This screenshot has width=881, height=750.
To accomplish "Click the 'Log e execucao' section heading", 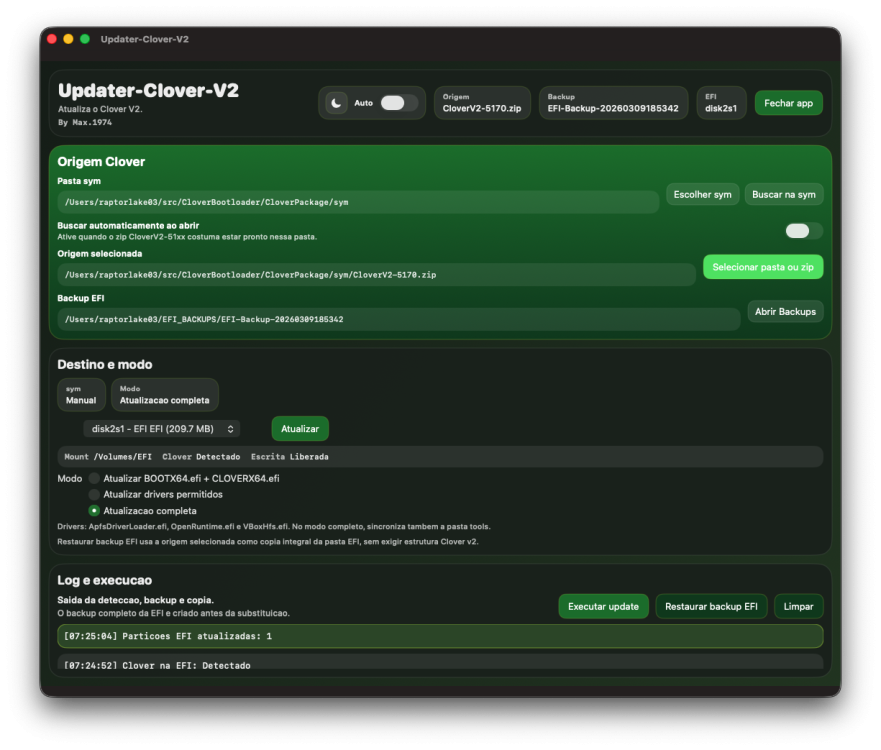I will (x=105, y=580).
